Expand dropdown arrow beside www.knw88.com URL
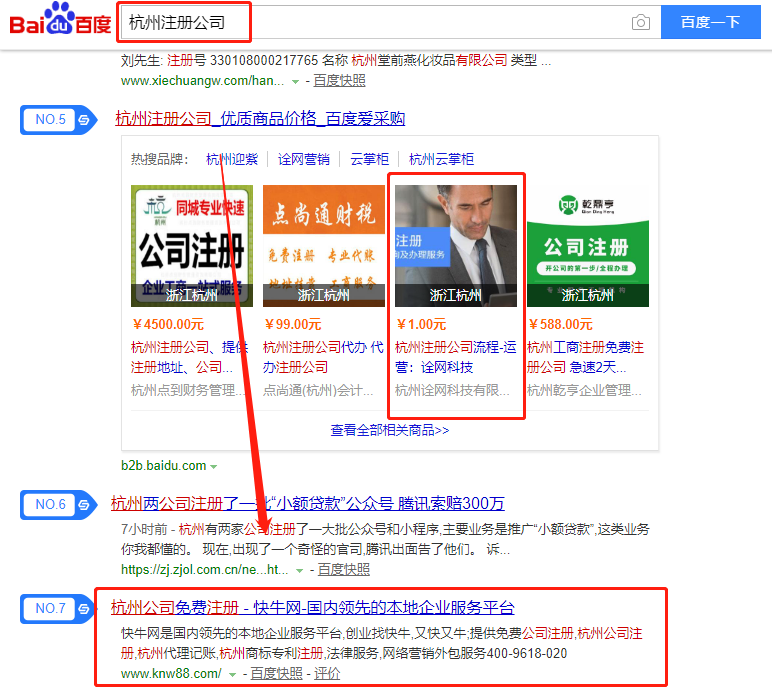Viewport: 772px width, 694px height. point(232,675)
